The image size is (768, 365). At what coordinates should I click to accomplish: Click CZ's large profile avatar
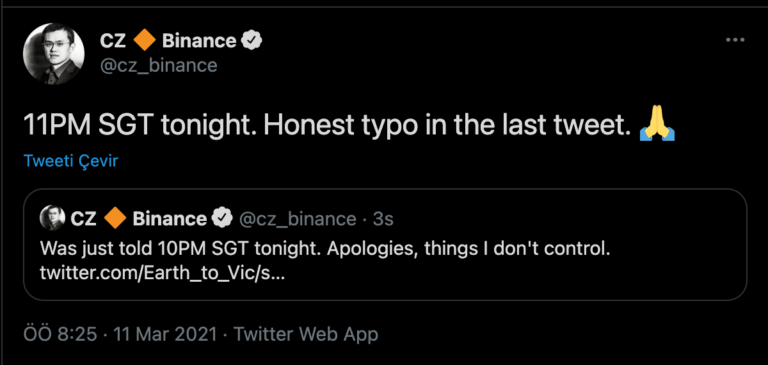pyautogui.click(x=54, y=53)
